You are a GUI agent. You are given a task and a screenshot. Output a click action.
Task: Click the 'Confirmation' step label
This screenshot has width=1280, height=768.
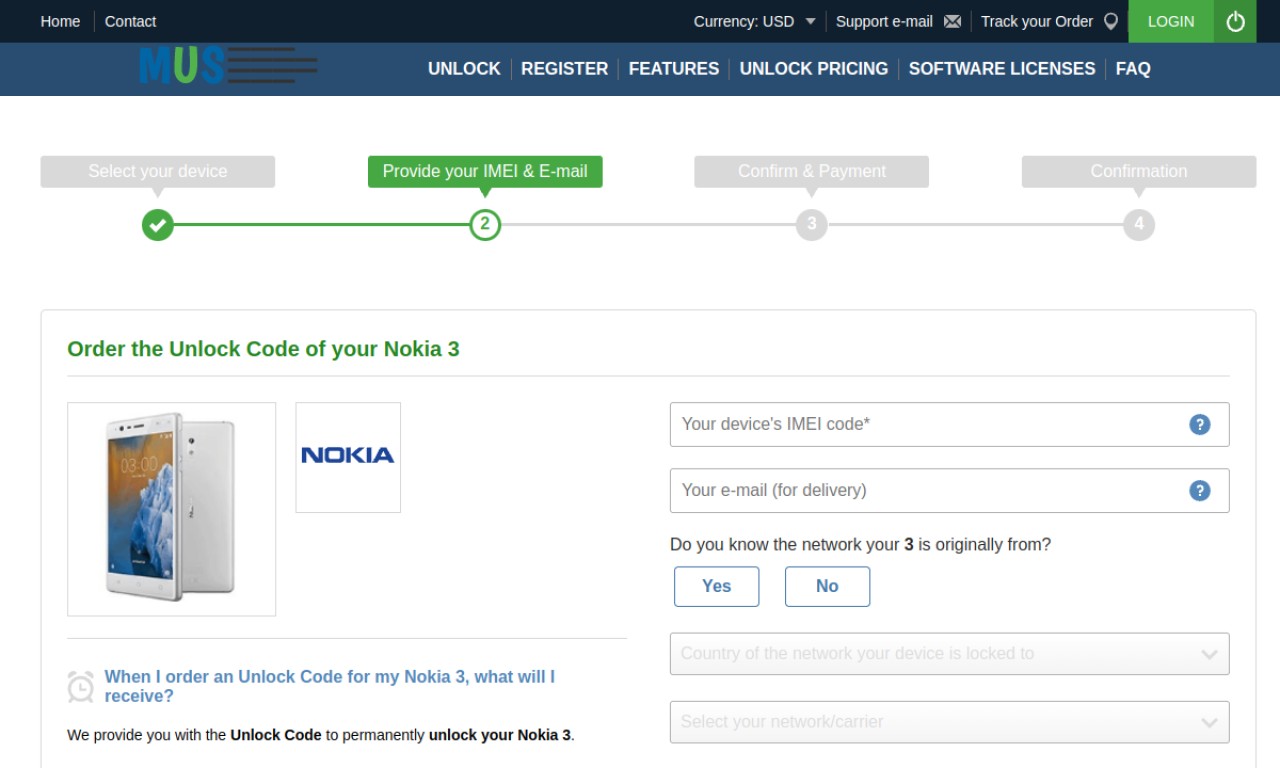tap(1139, 171)
